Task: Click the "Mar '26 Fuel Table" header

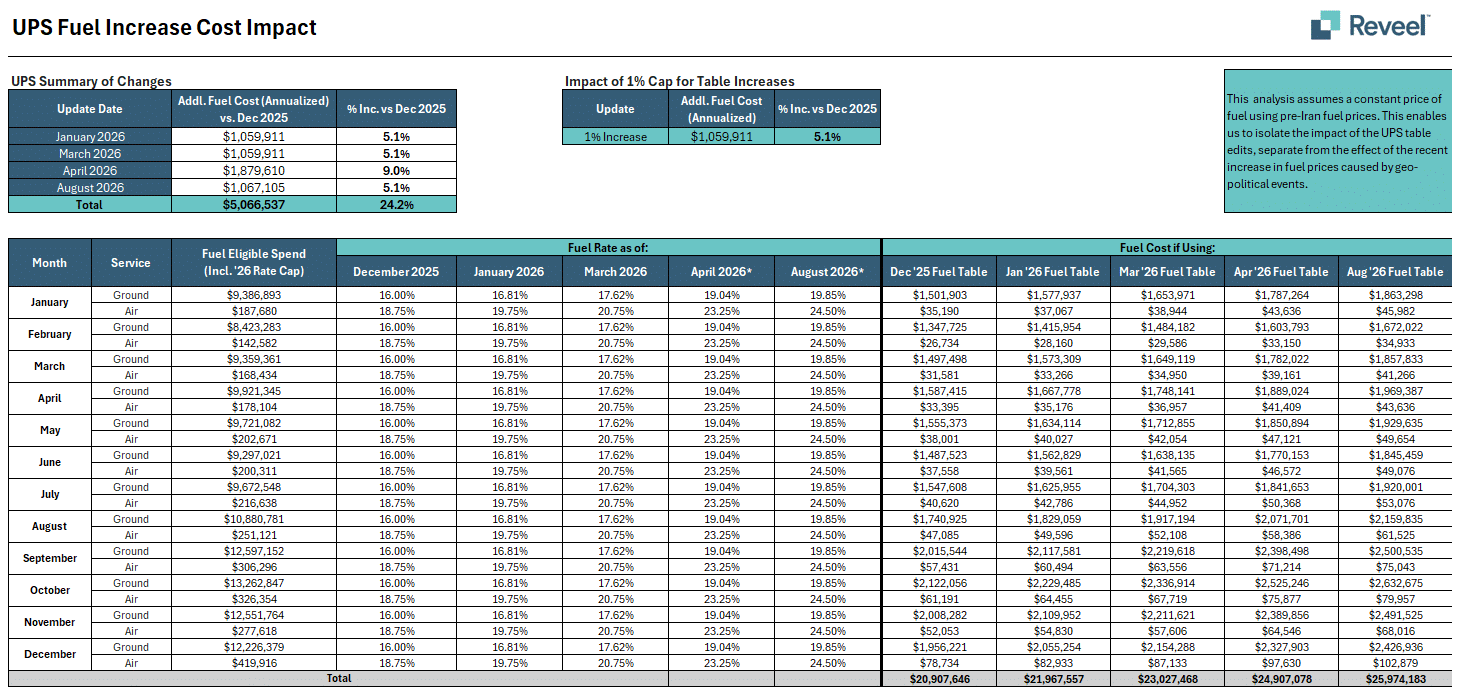Action: point(1167,272)
